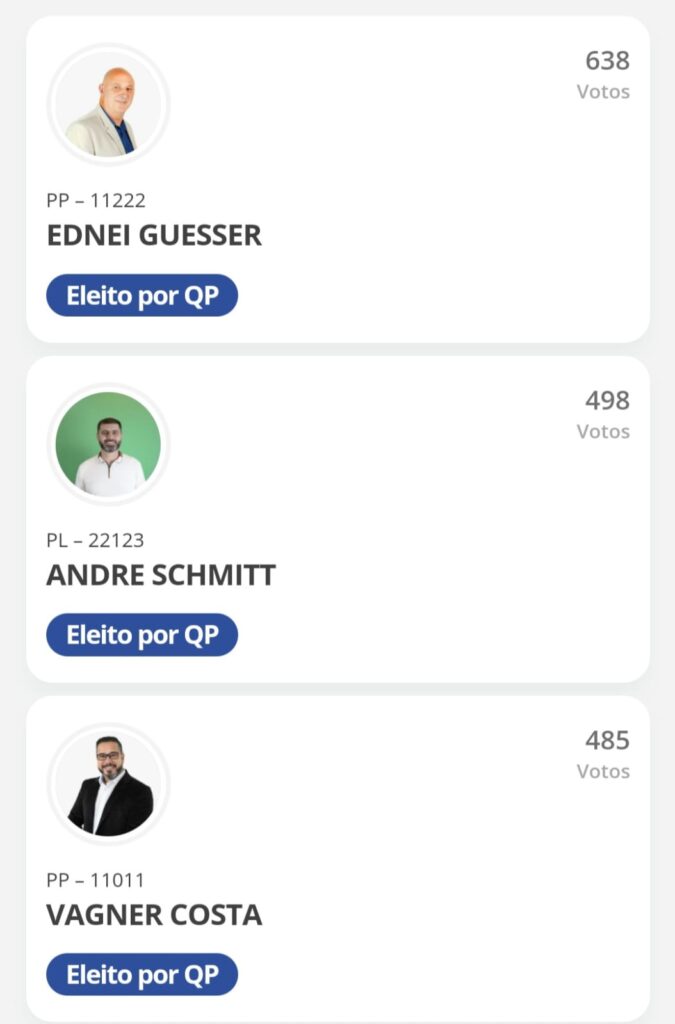
Task: Click the 'Votos' label under 485
Action: point(603,772)
